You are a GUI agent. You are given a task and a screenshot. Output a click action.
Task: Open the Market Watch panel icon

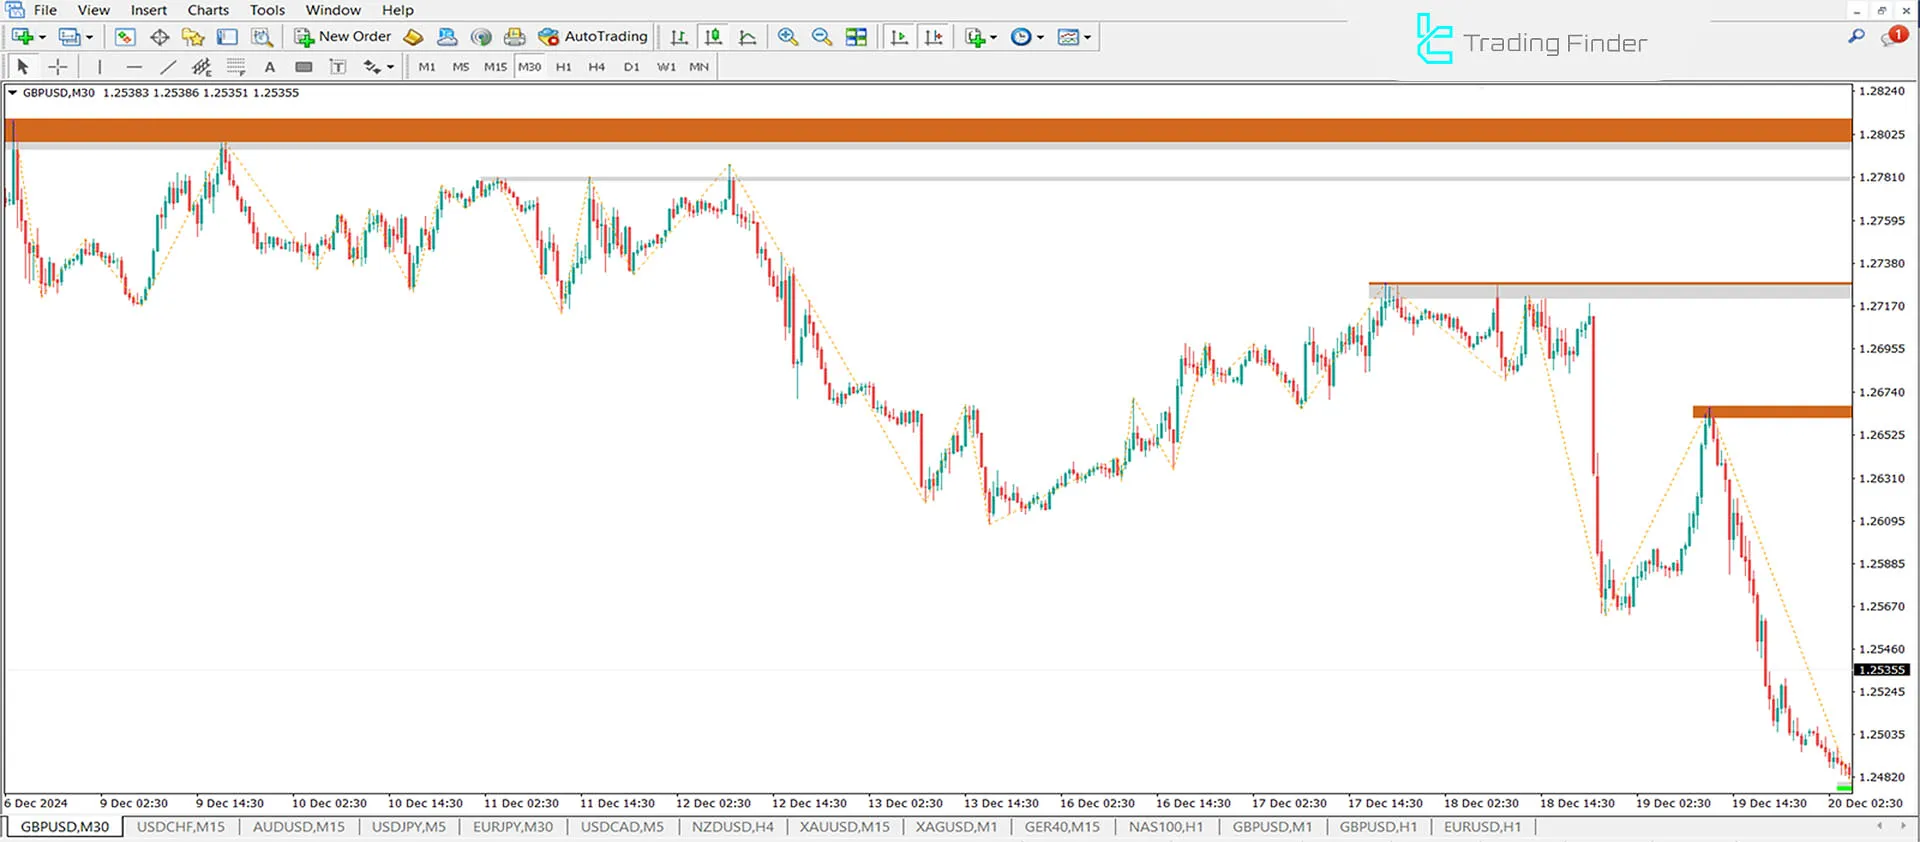tap(125, 37)
